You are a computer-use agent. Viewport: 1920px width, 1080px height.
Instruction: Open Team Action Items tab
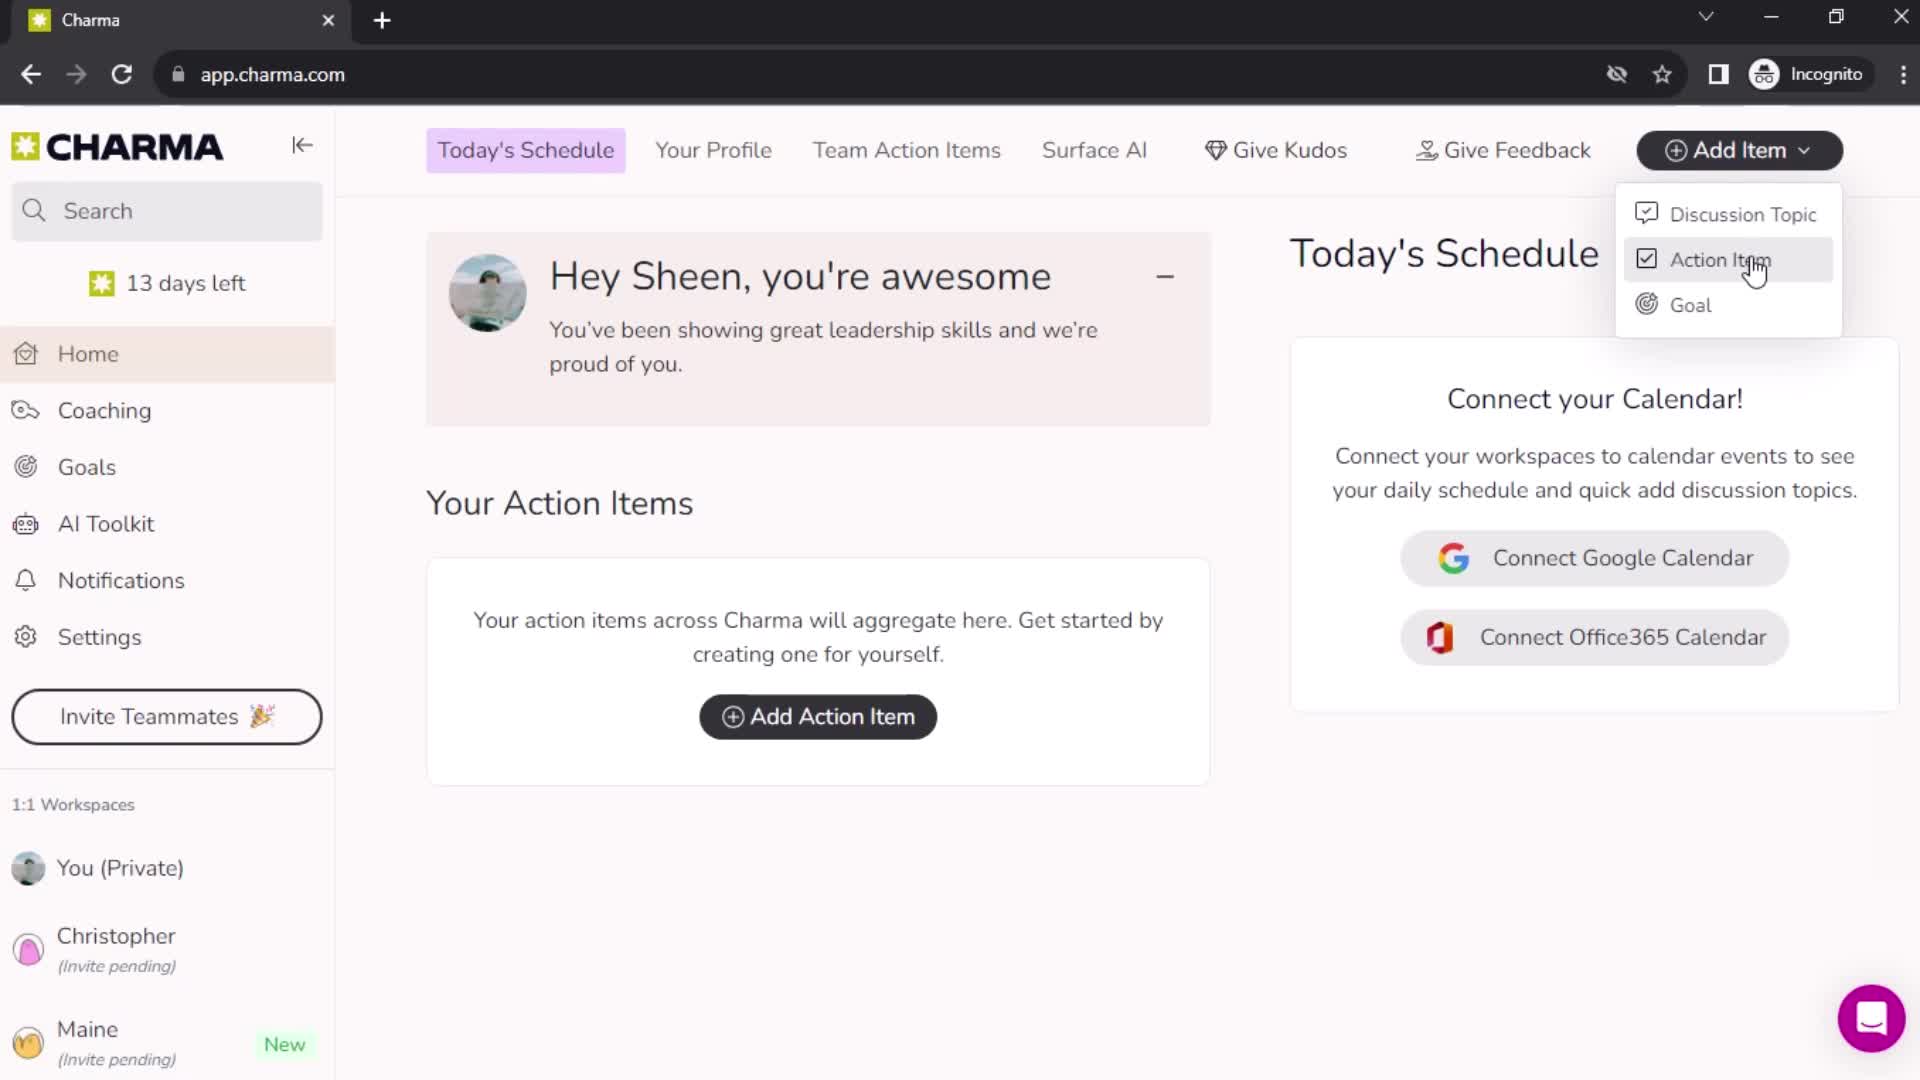[907, 149]
